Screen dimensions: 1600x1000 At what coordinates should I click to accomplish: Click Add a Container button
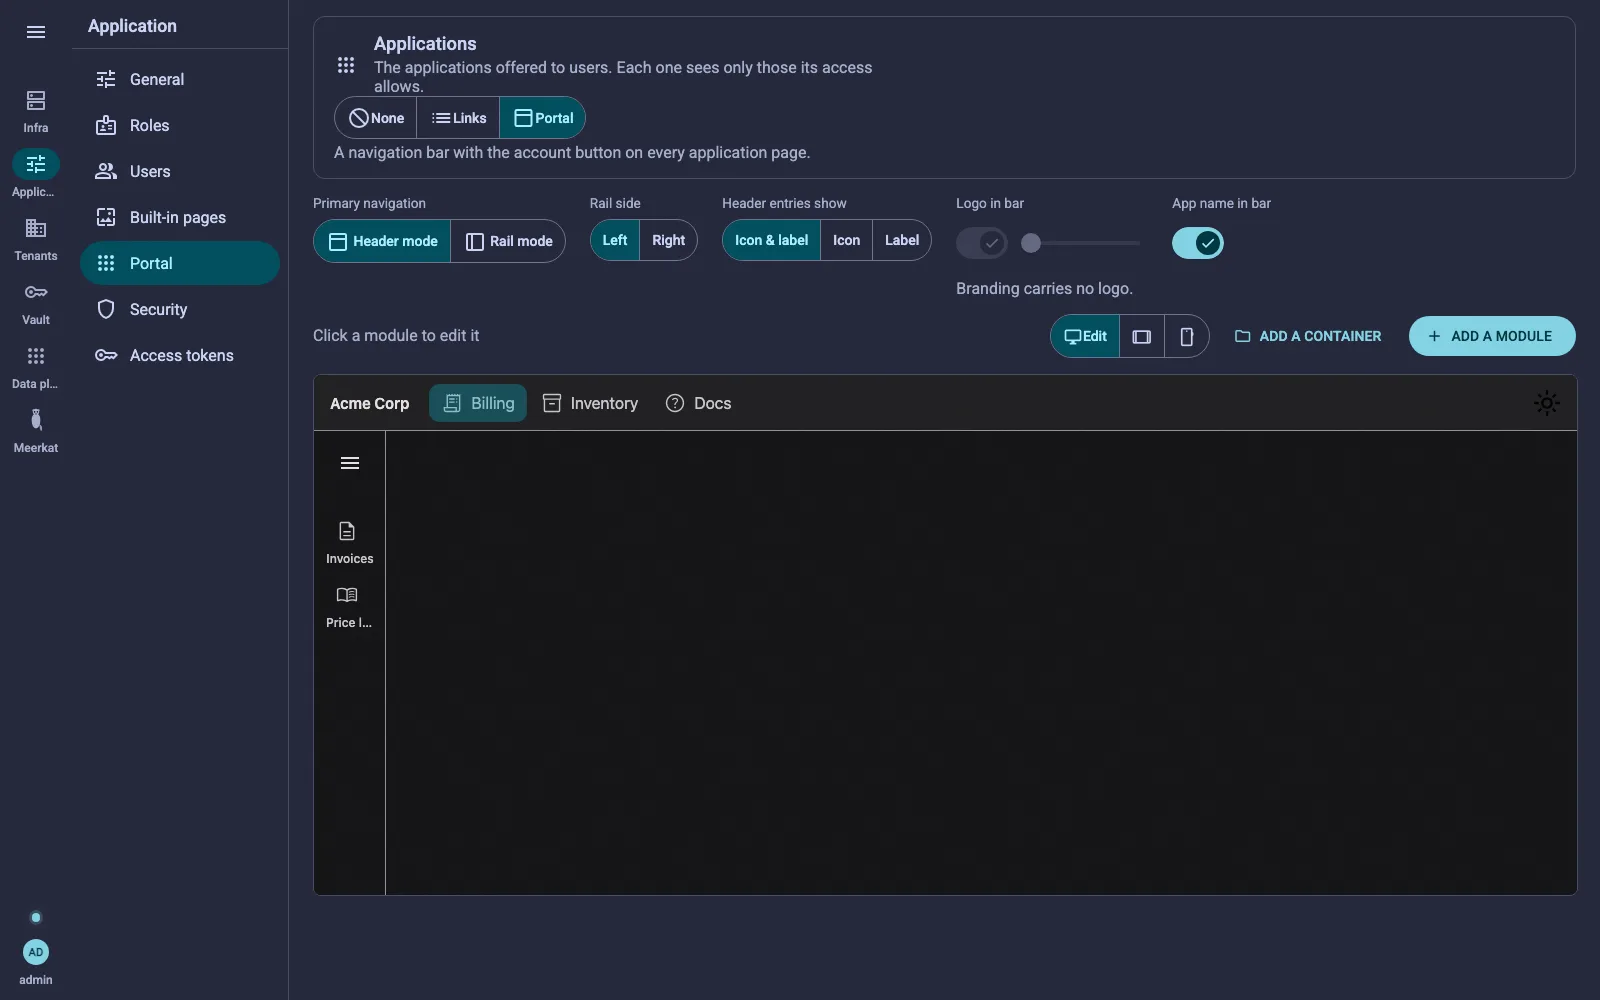(1308, 336)
